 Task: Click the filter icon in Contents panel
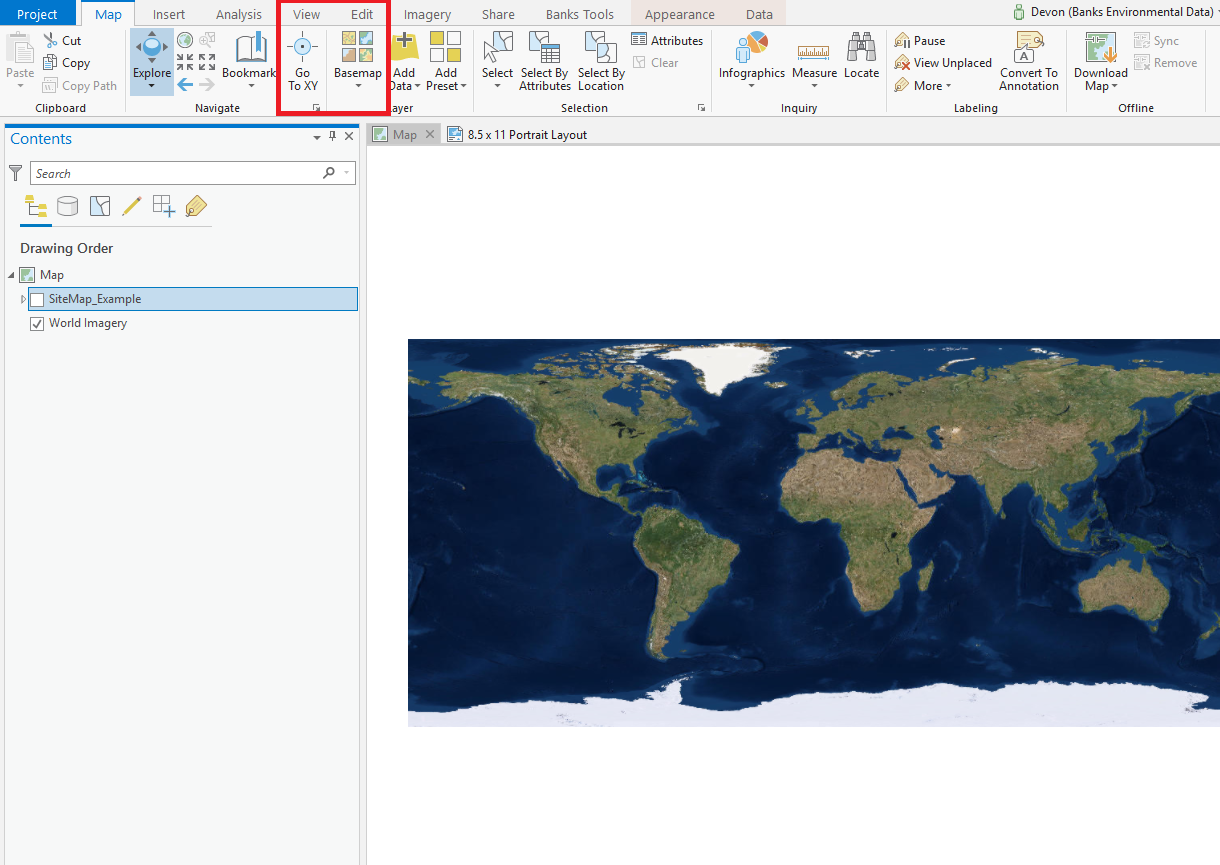(x=16, y=173)
